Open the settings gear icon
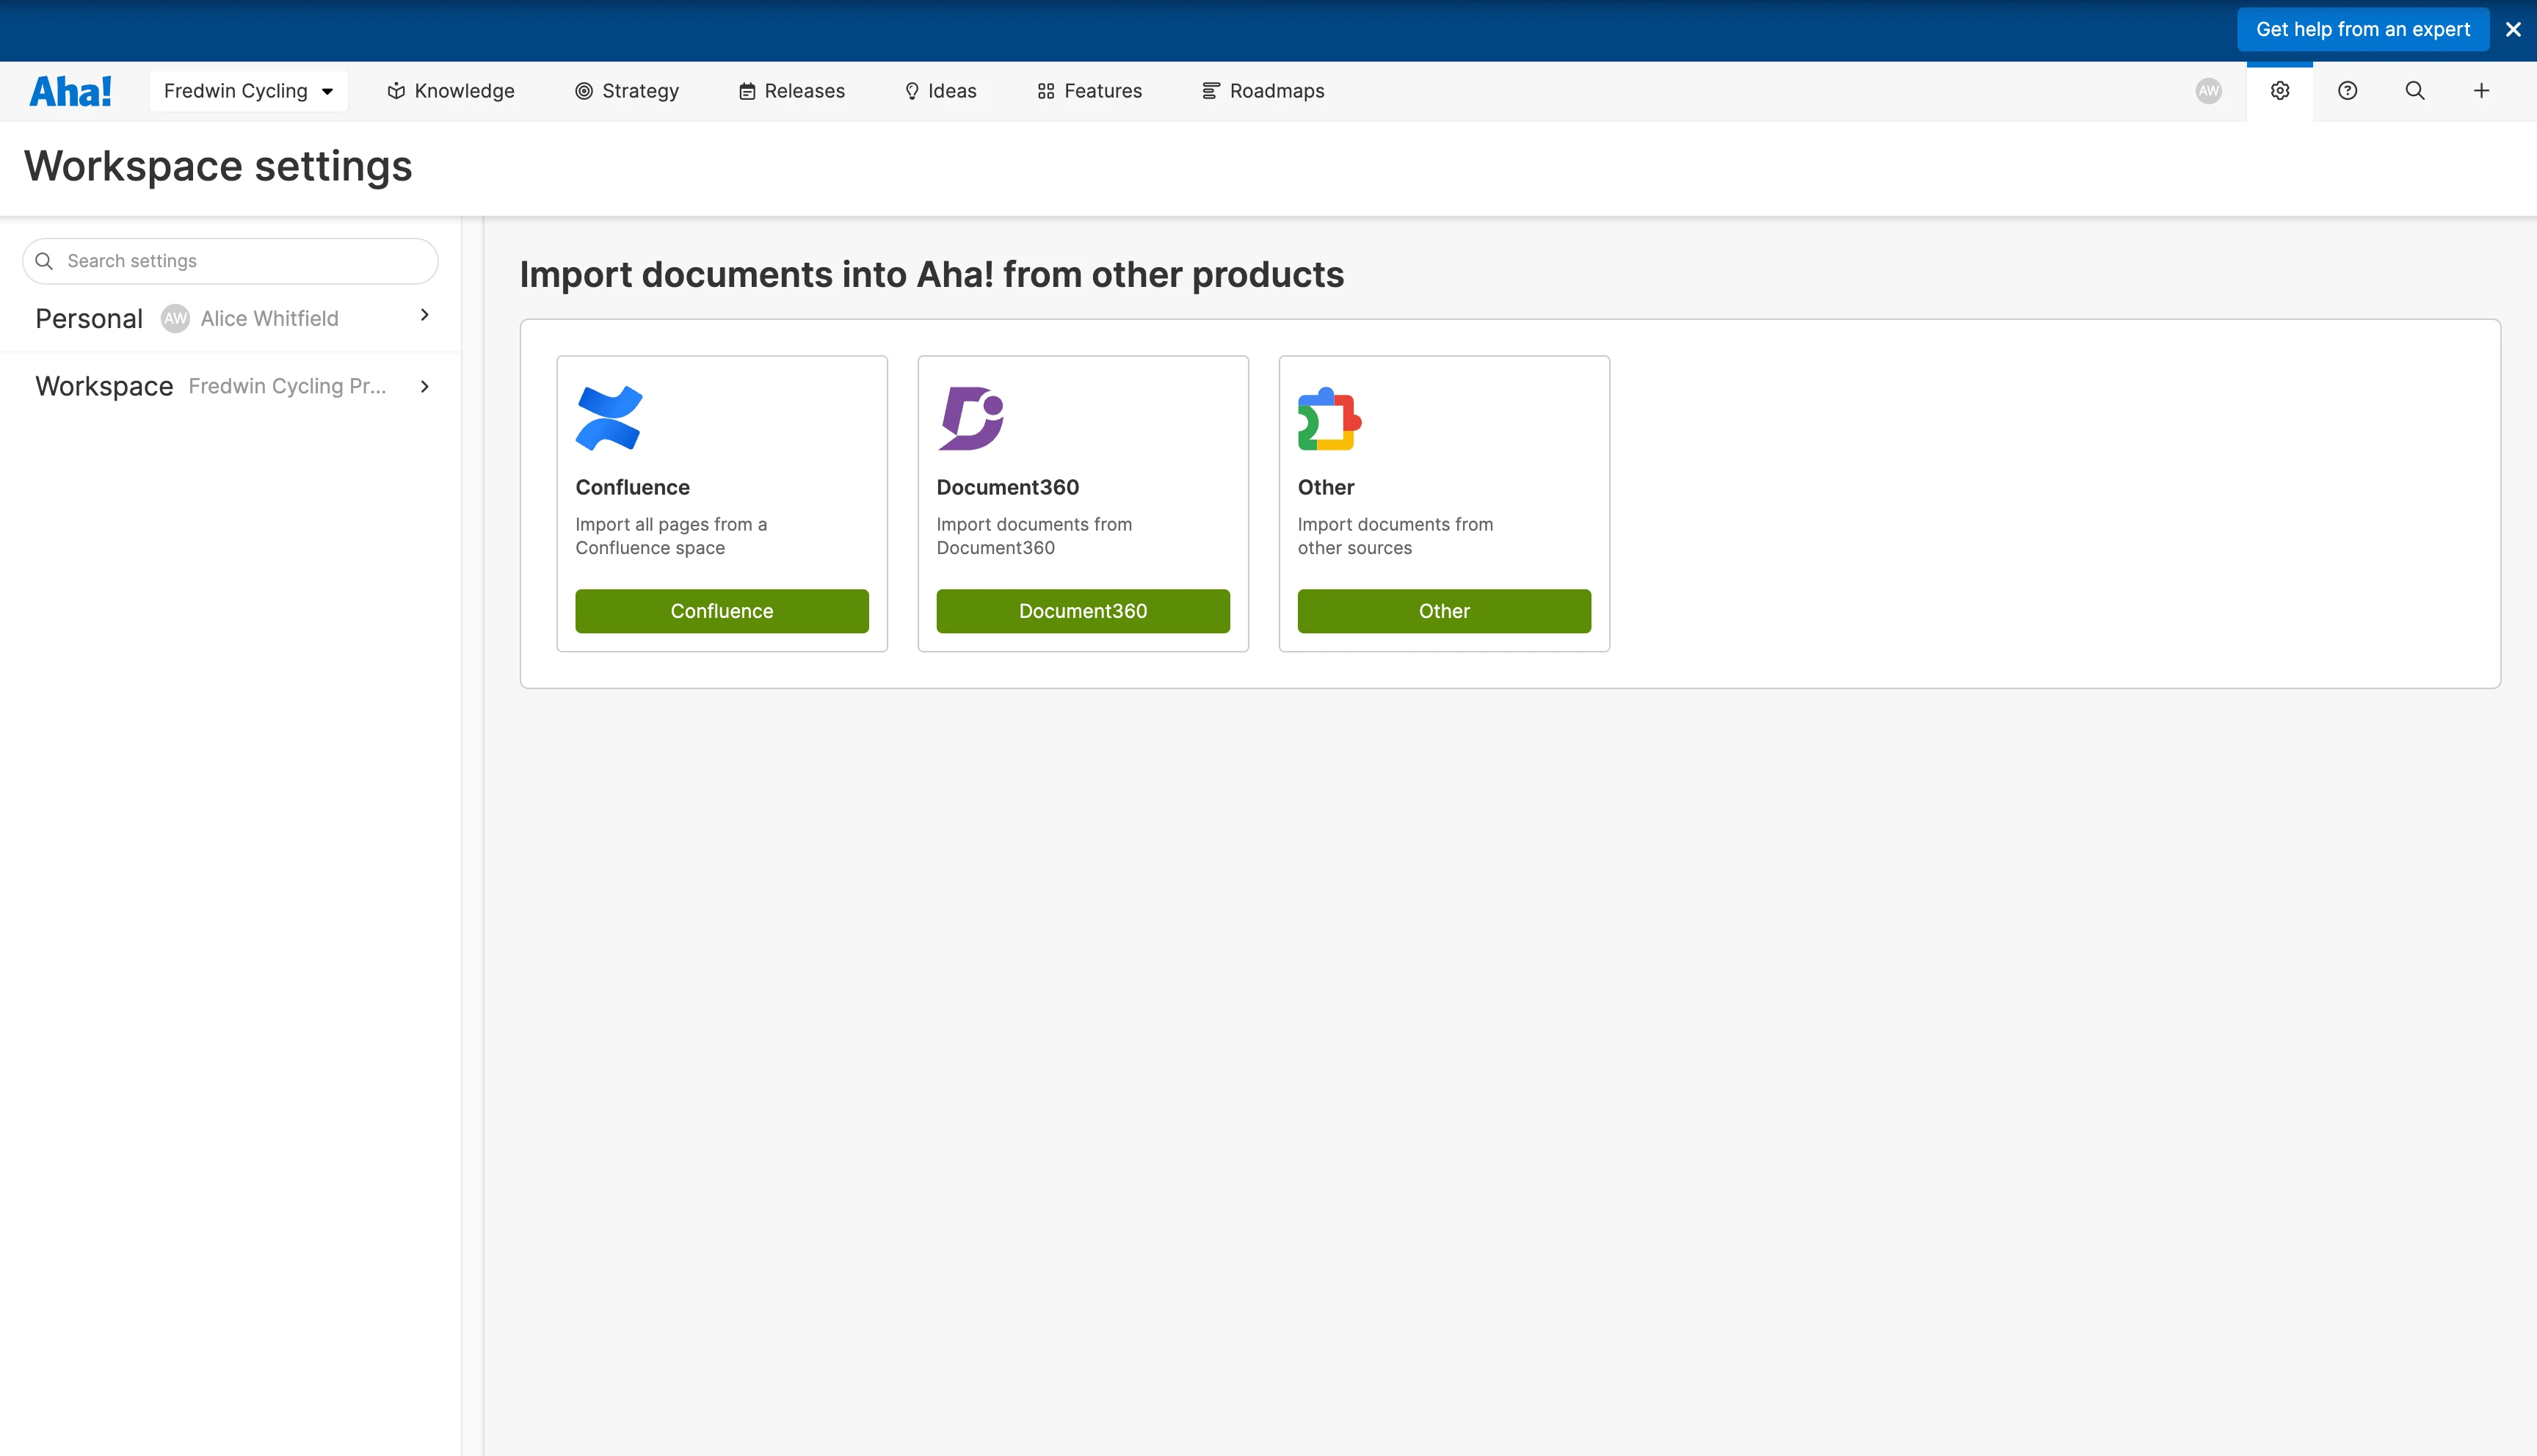The height and width of the screenshot is (1456, 2537). point(2279,91)
